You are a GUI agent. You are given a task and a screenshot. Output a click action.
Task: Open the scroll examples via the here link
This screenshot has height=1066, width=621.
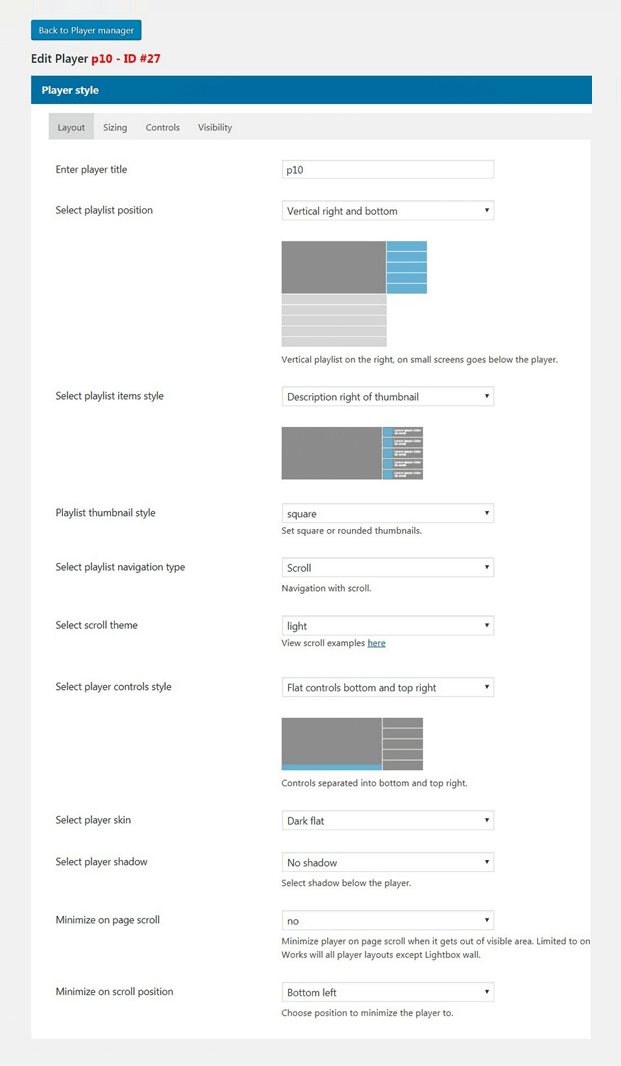coord(376,643)
